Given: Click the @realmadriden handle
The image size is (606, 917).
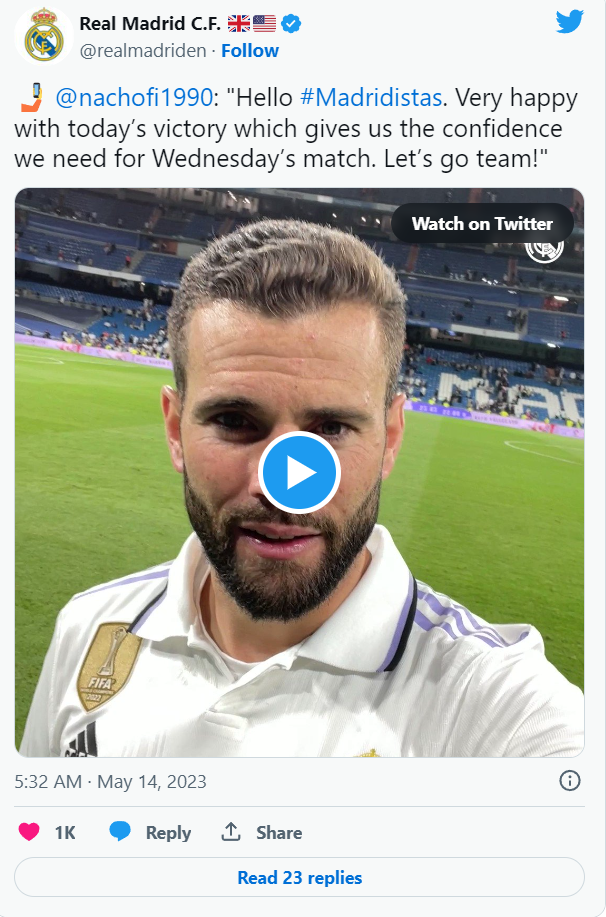Looking at the screenshot, I should [x=143, y=51].
